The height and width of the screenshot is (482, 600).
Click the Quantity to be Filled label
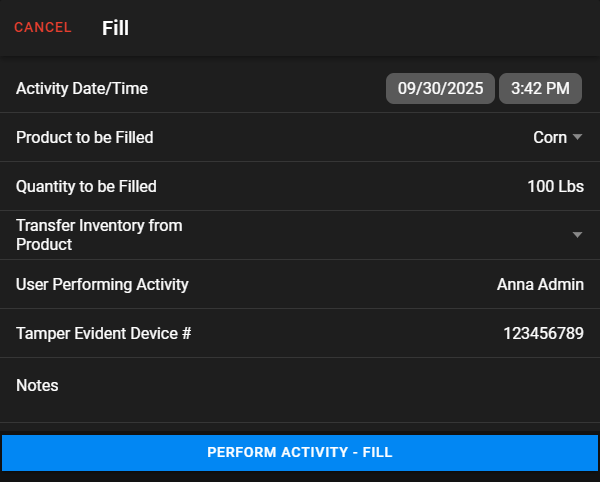86,186
